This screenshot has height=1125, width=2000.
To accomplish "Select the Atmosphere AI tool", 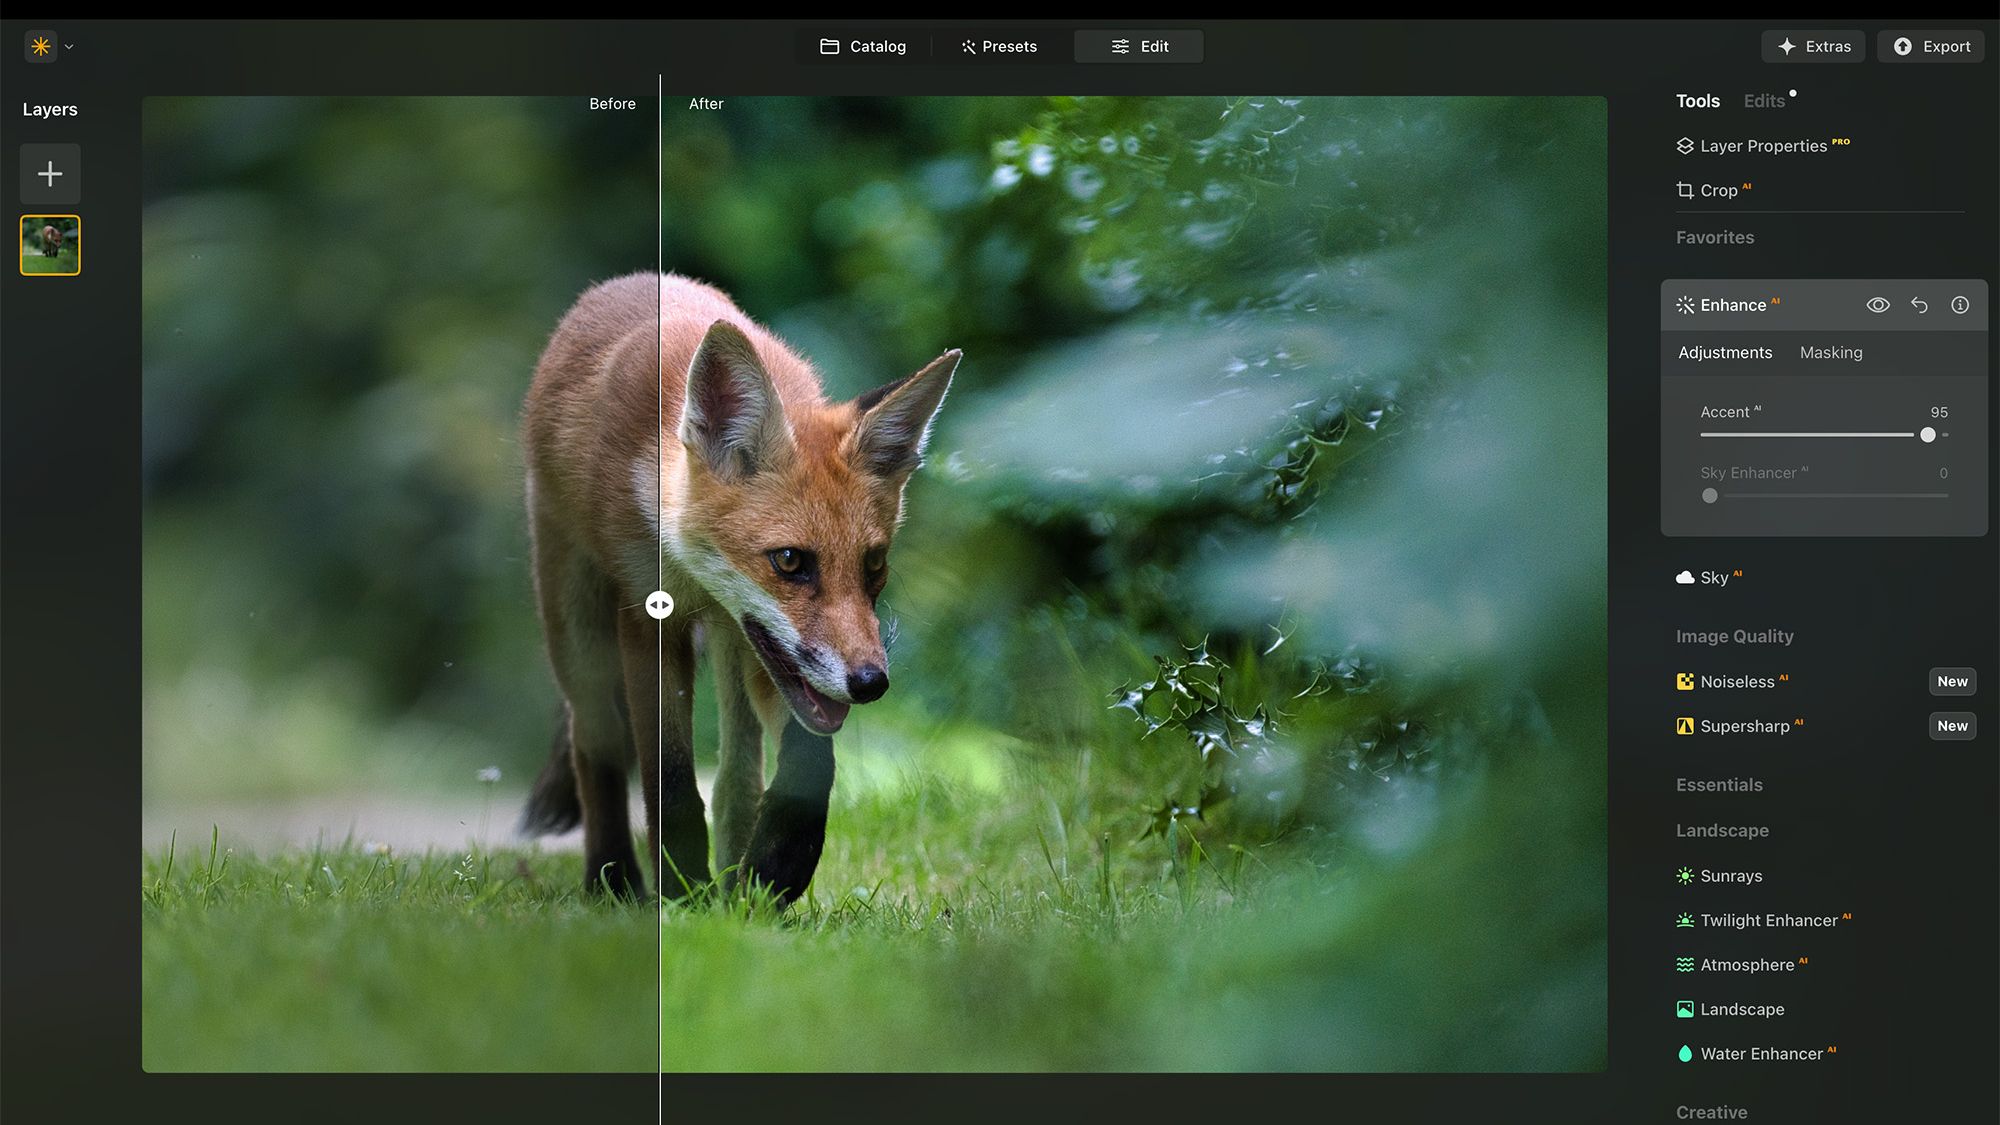I will [x=1747, y=964].
